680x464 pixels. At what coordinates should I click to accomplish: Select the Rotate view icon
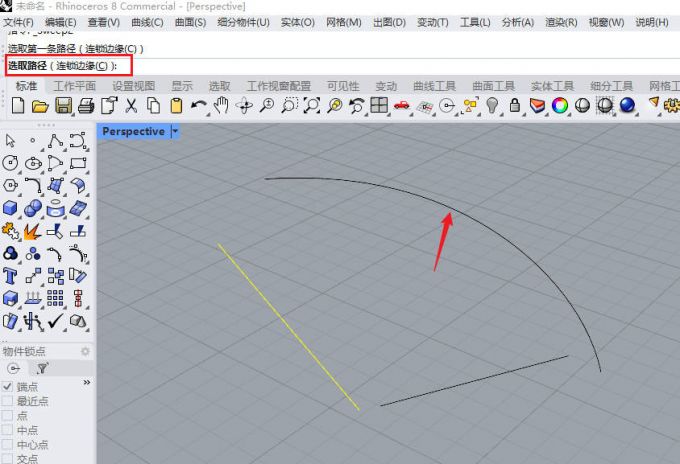244,106
